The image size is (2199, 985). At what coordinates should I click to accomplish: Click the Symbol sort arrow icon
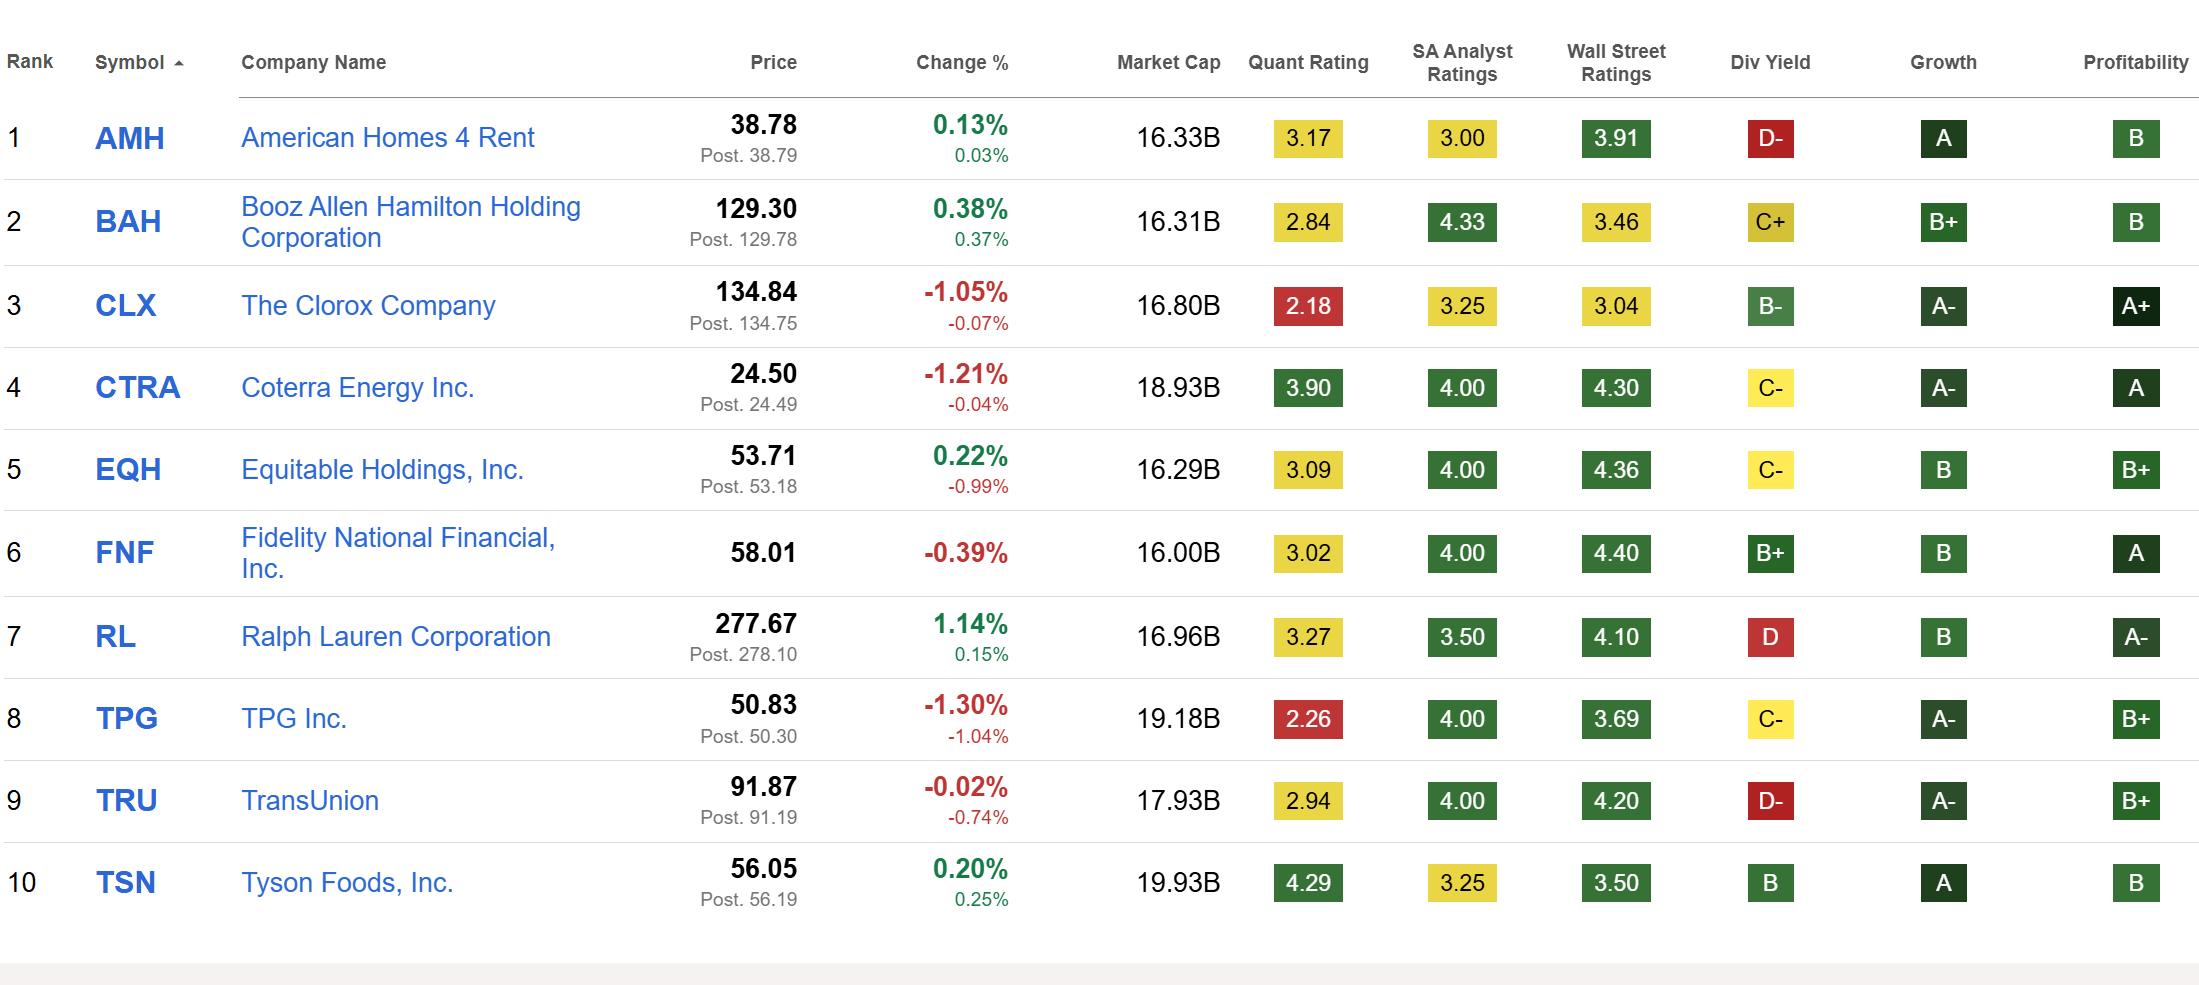pos(179,63)
